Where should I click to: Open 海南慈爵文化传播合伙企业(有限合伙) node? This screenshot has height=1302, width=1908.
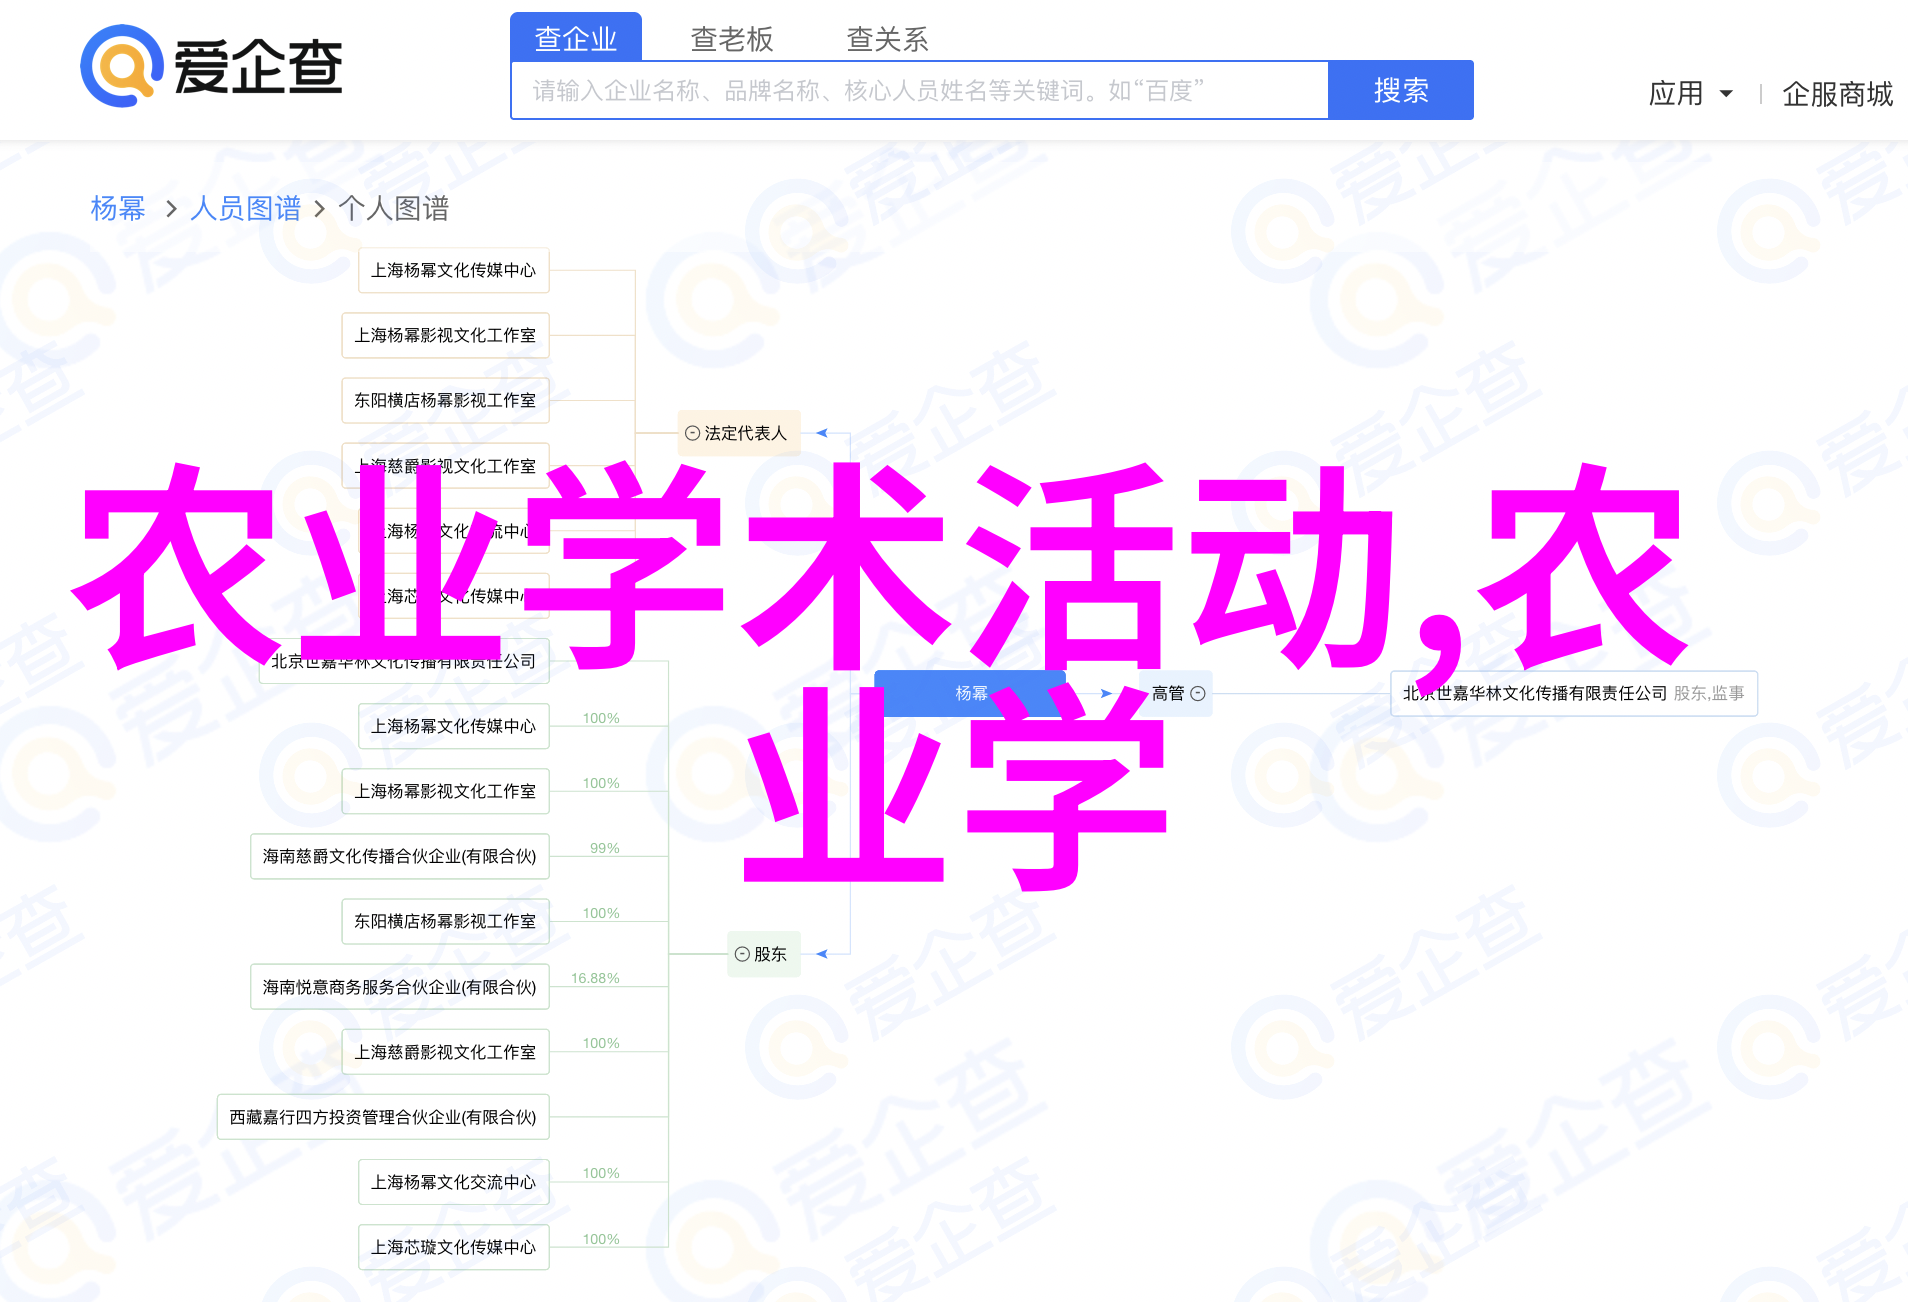pos(400,856)
